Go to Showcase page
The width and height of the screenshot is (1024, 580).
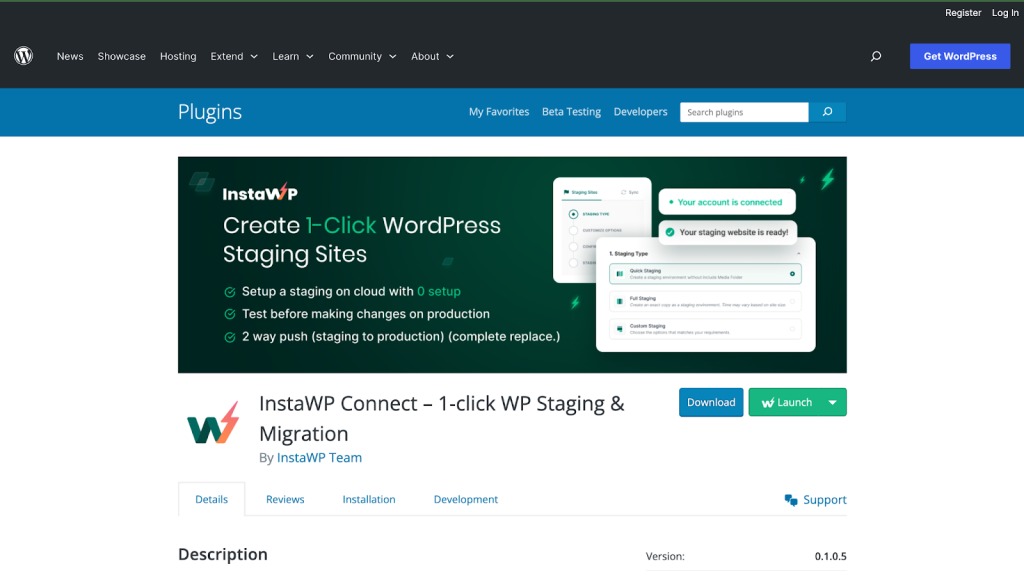[121, 56]
